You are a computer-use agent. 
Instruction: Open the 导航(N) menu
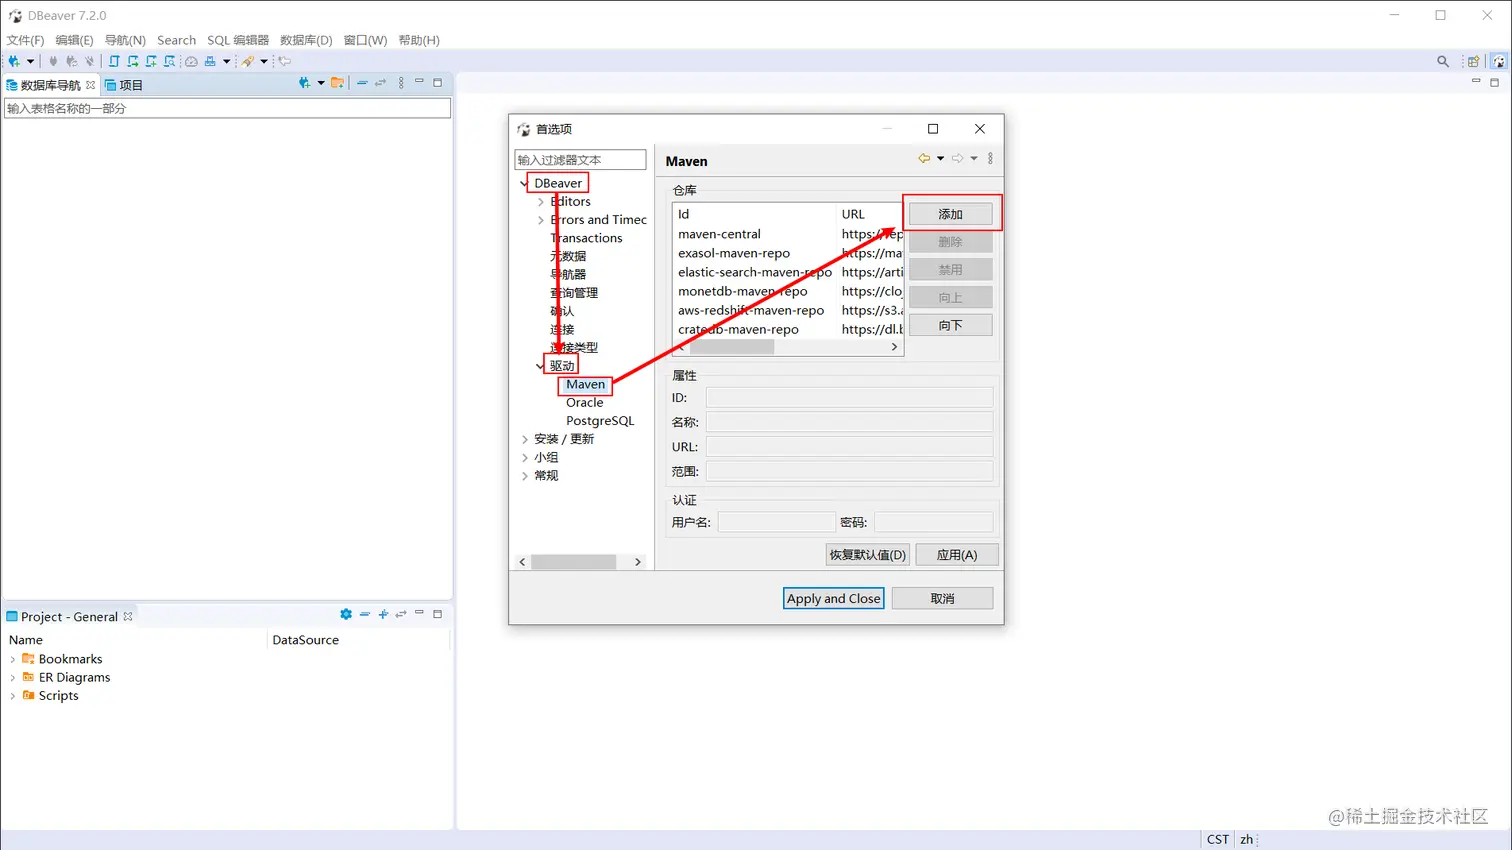pos(125,40)
